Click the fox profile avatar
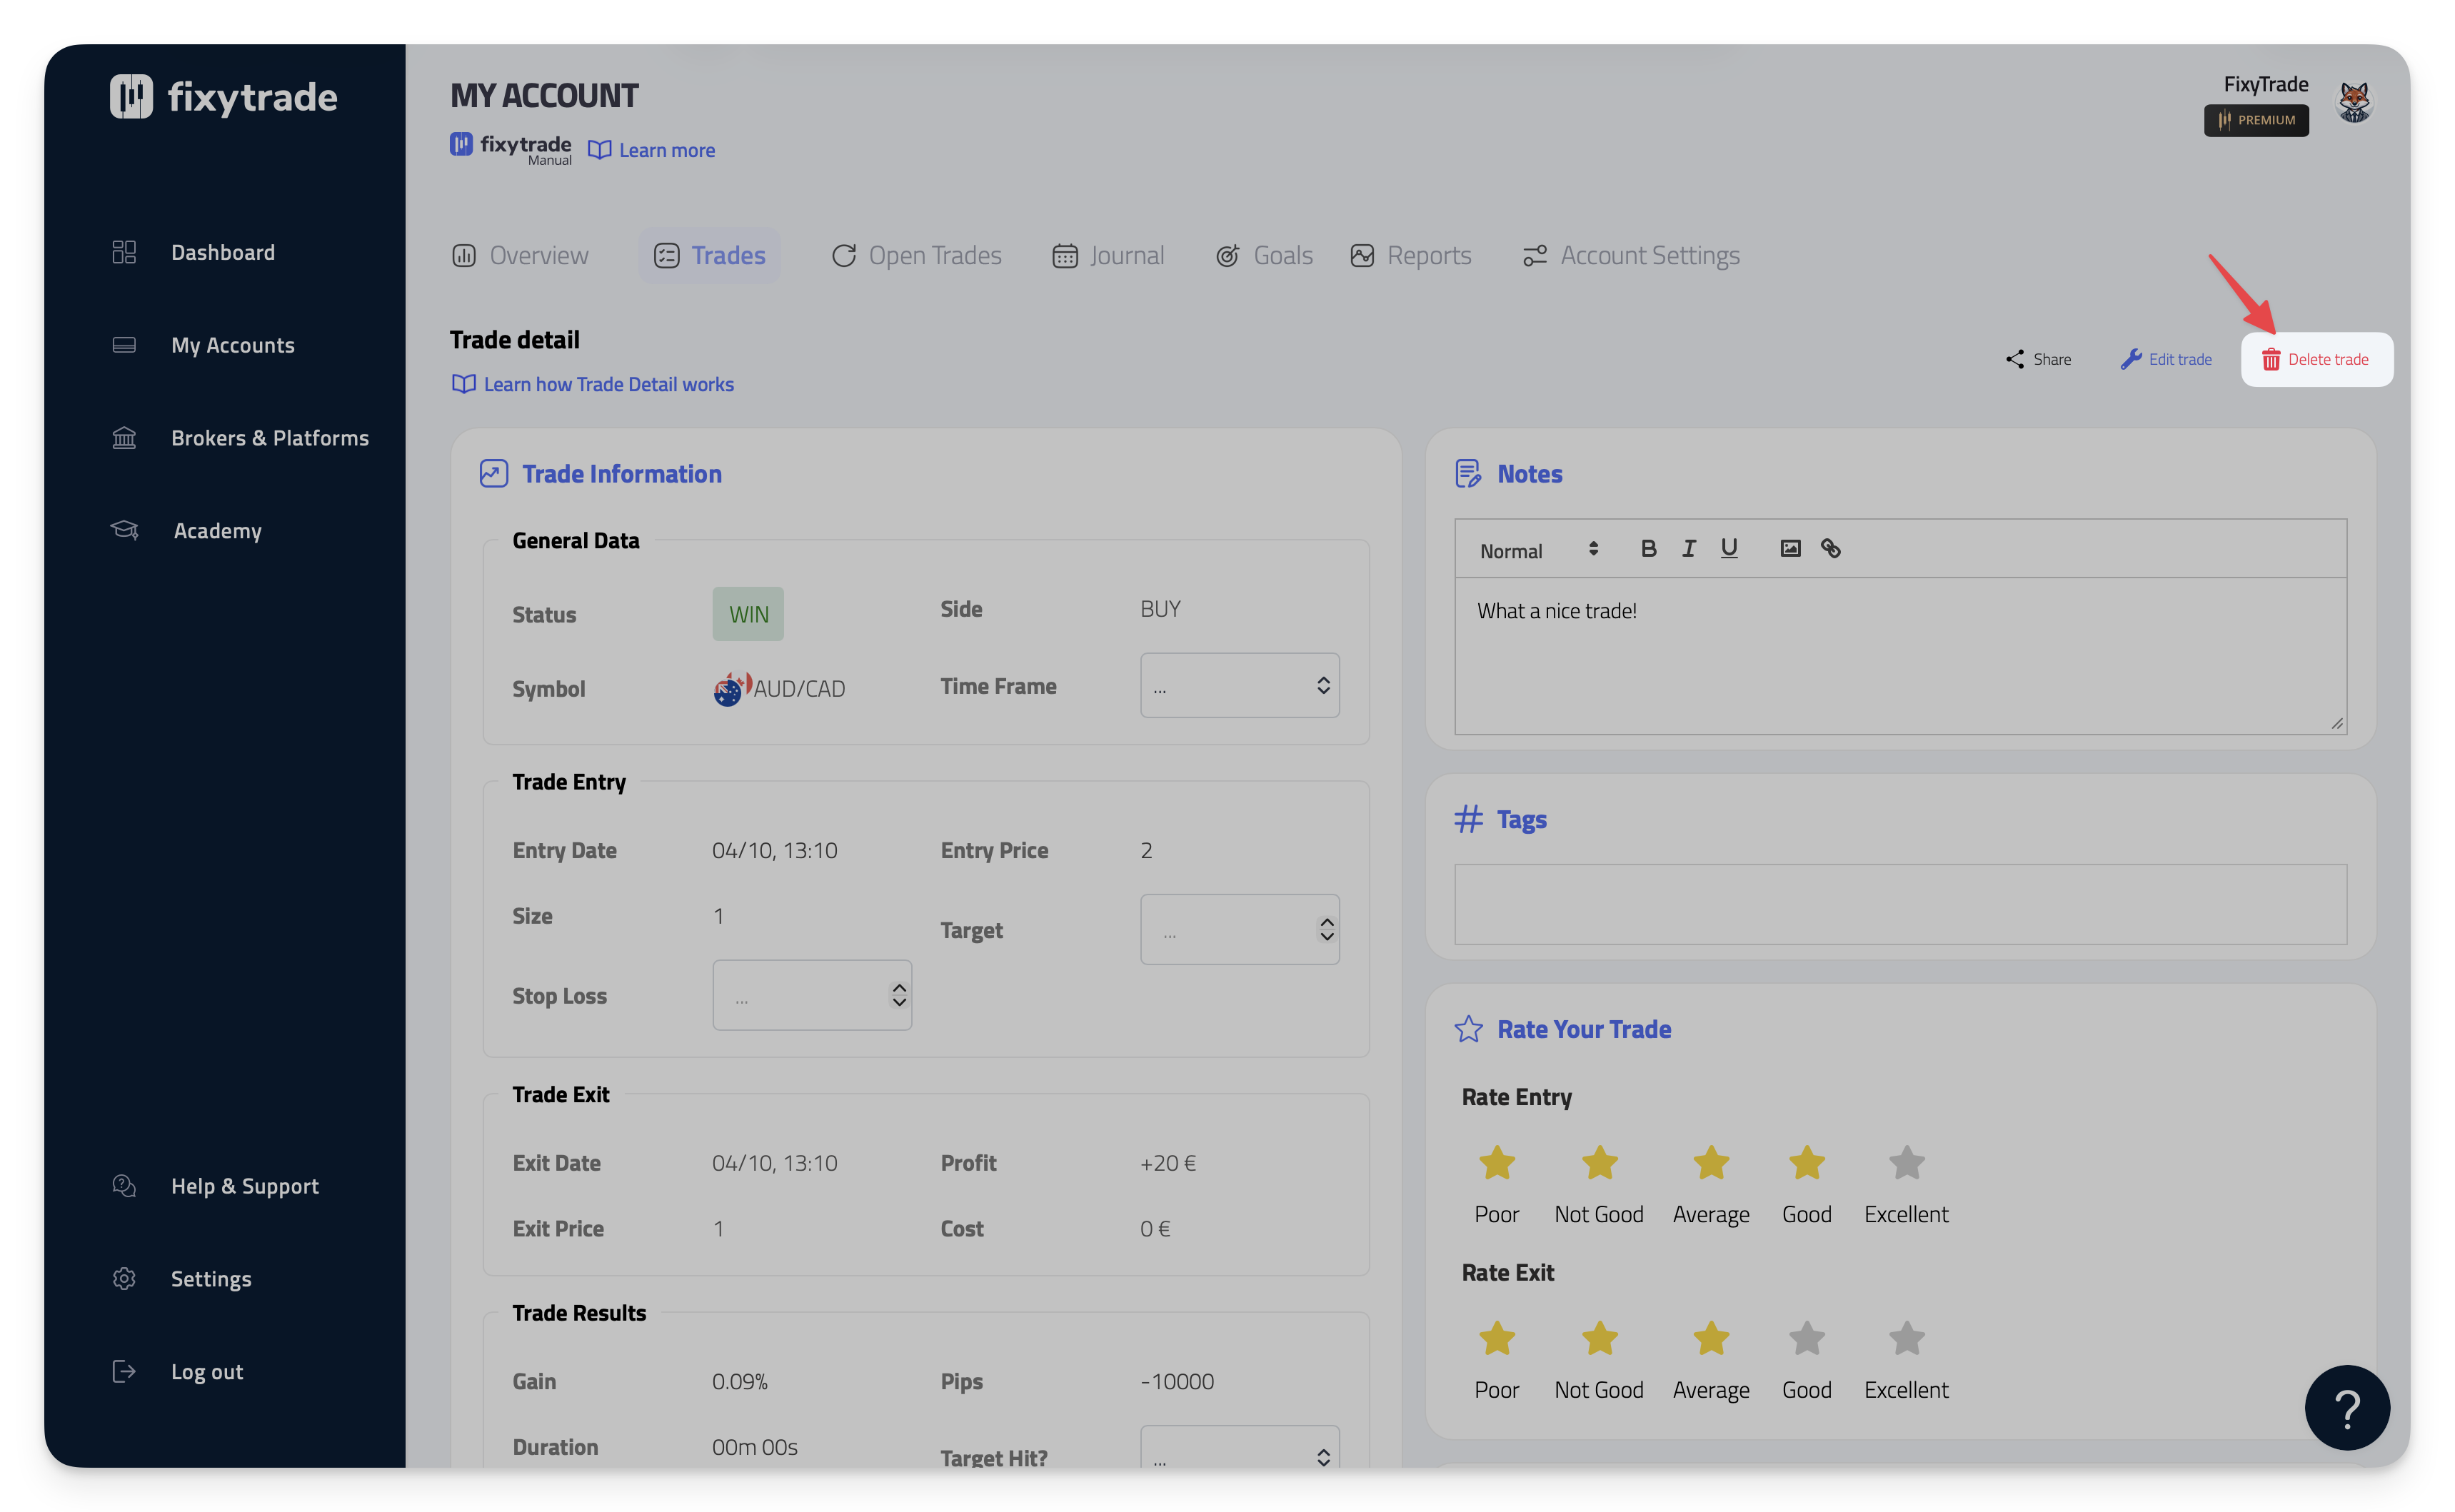 [2354, 101]
